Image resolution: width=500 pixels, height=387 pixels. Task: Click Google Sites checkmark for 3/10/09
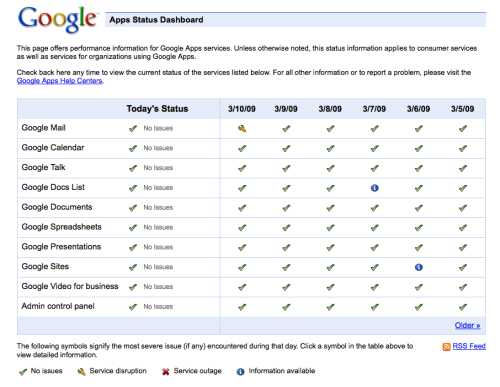coord(242,267)
